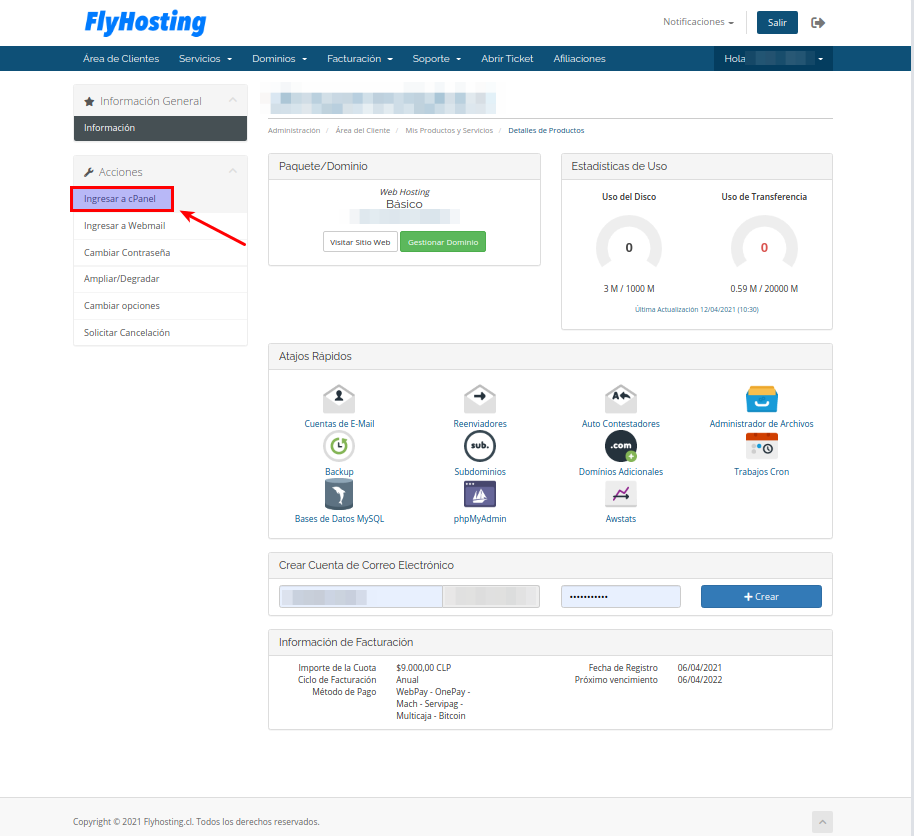The width and height of the screenshot is (914, 836).
Task: Open the Reenviadores forwarder icon
Action: [x=480, y=399]
